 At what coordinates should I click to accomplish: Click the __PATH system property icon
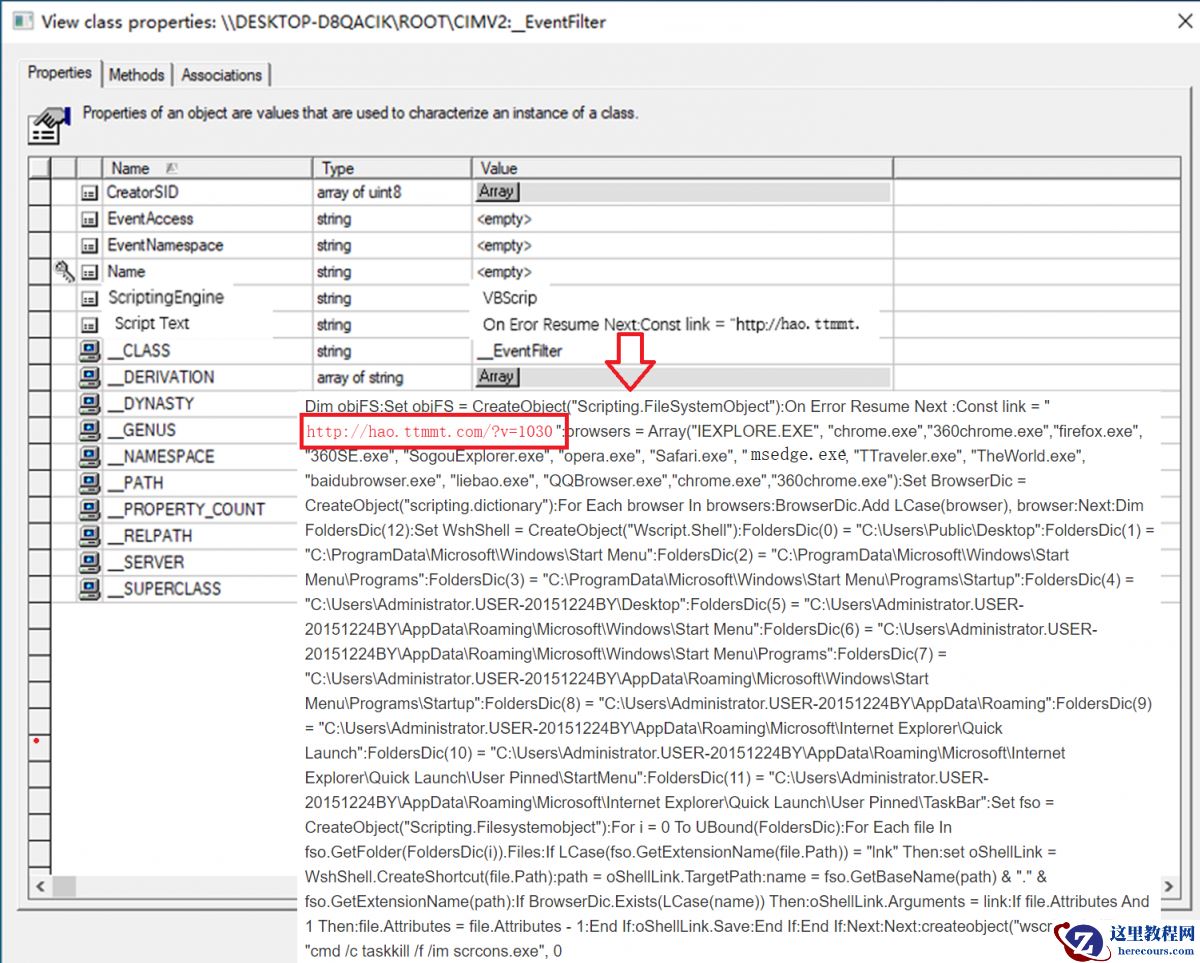pyautogui.click(x=90, y=483)
